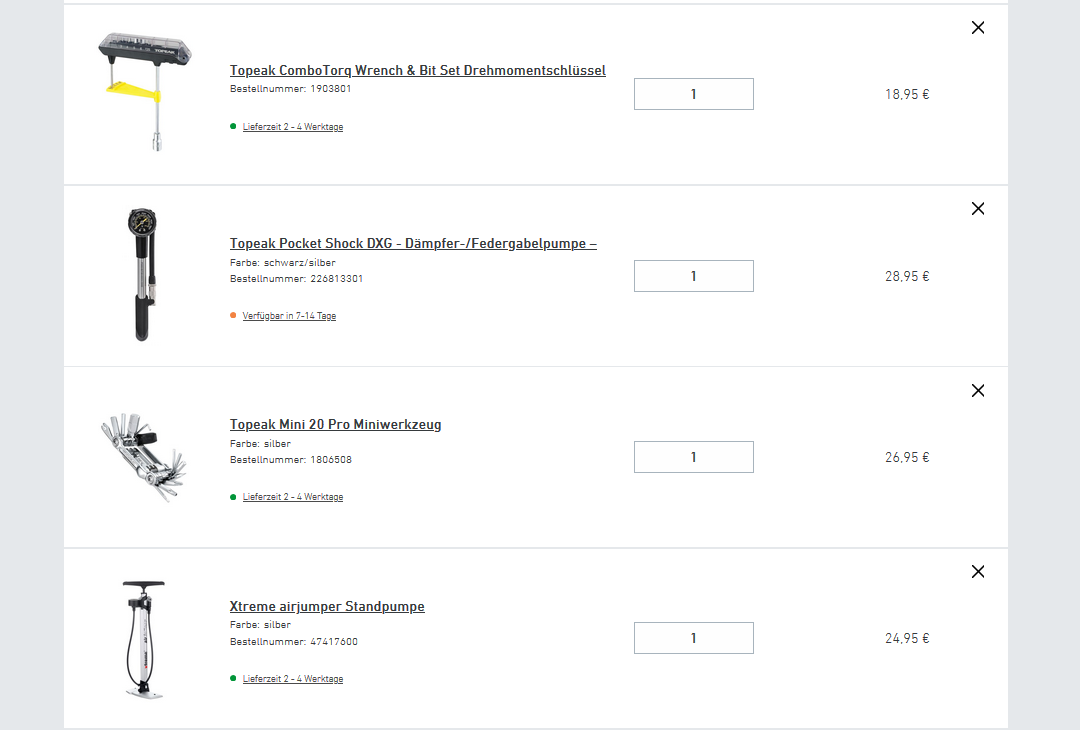Remove Topeak Pocket Shock DXG item
This screenshot has height=730, width=1080.
click(978, 209)
